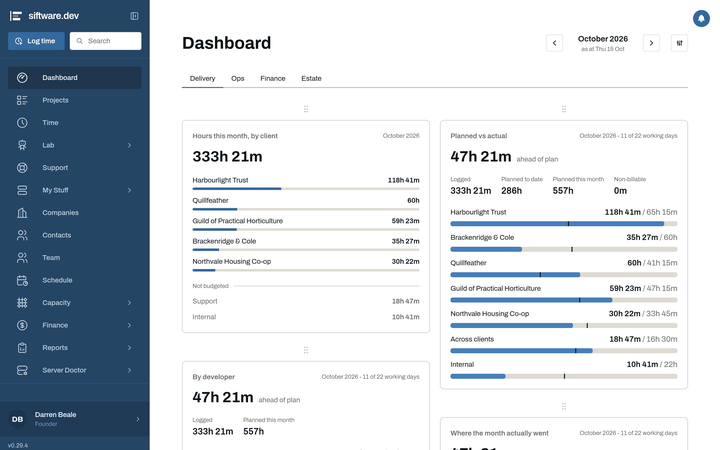Expand the Finance submenu chevron
This screenshot has height=450, width=720.
pyautogui.click(x=129, y=325)
